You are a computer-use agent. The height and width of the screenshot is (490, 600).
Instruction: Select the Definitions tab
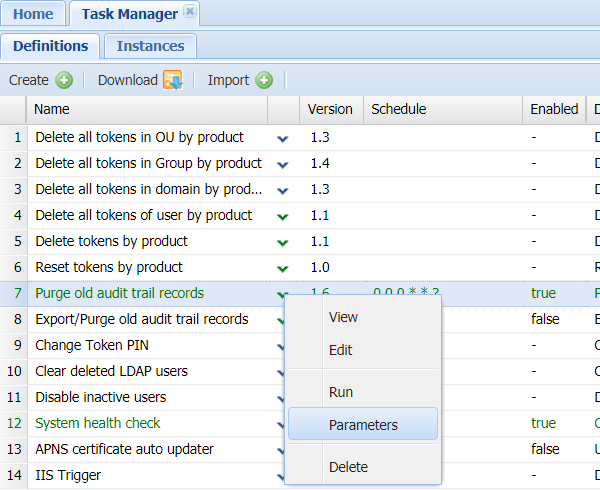tap(50, 46)
